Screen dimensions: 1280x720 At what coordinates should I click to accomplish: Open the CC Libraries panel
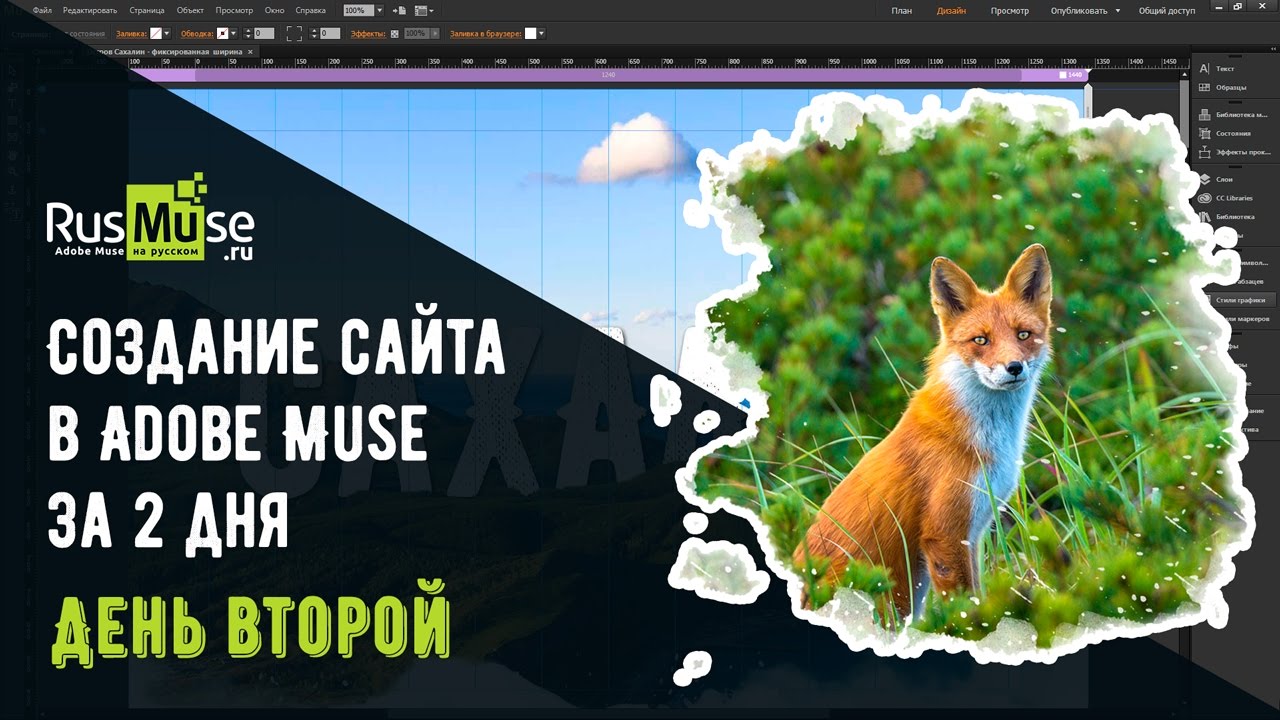coord(1225,198)
